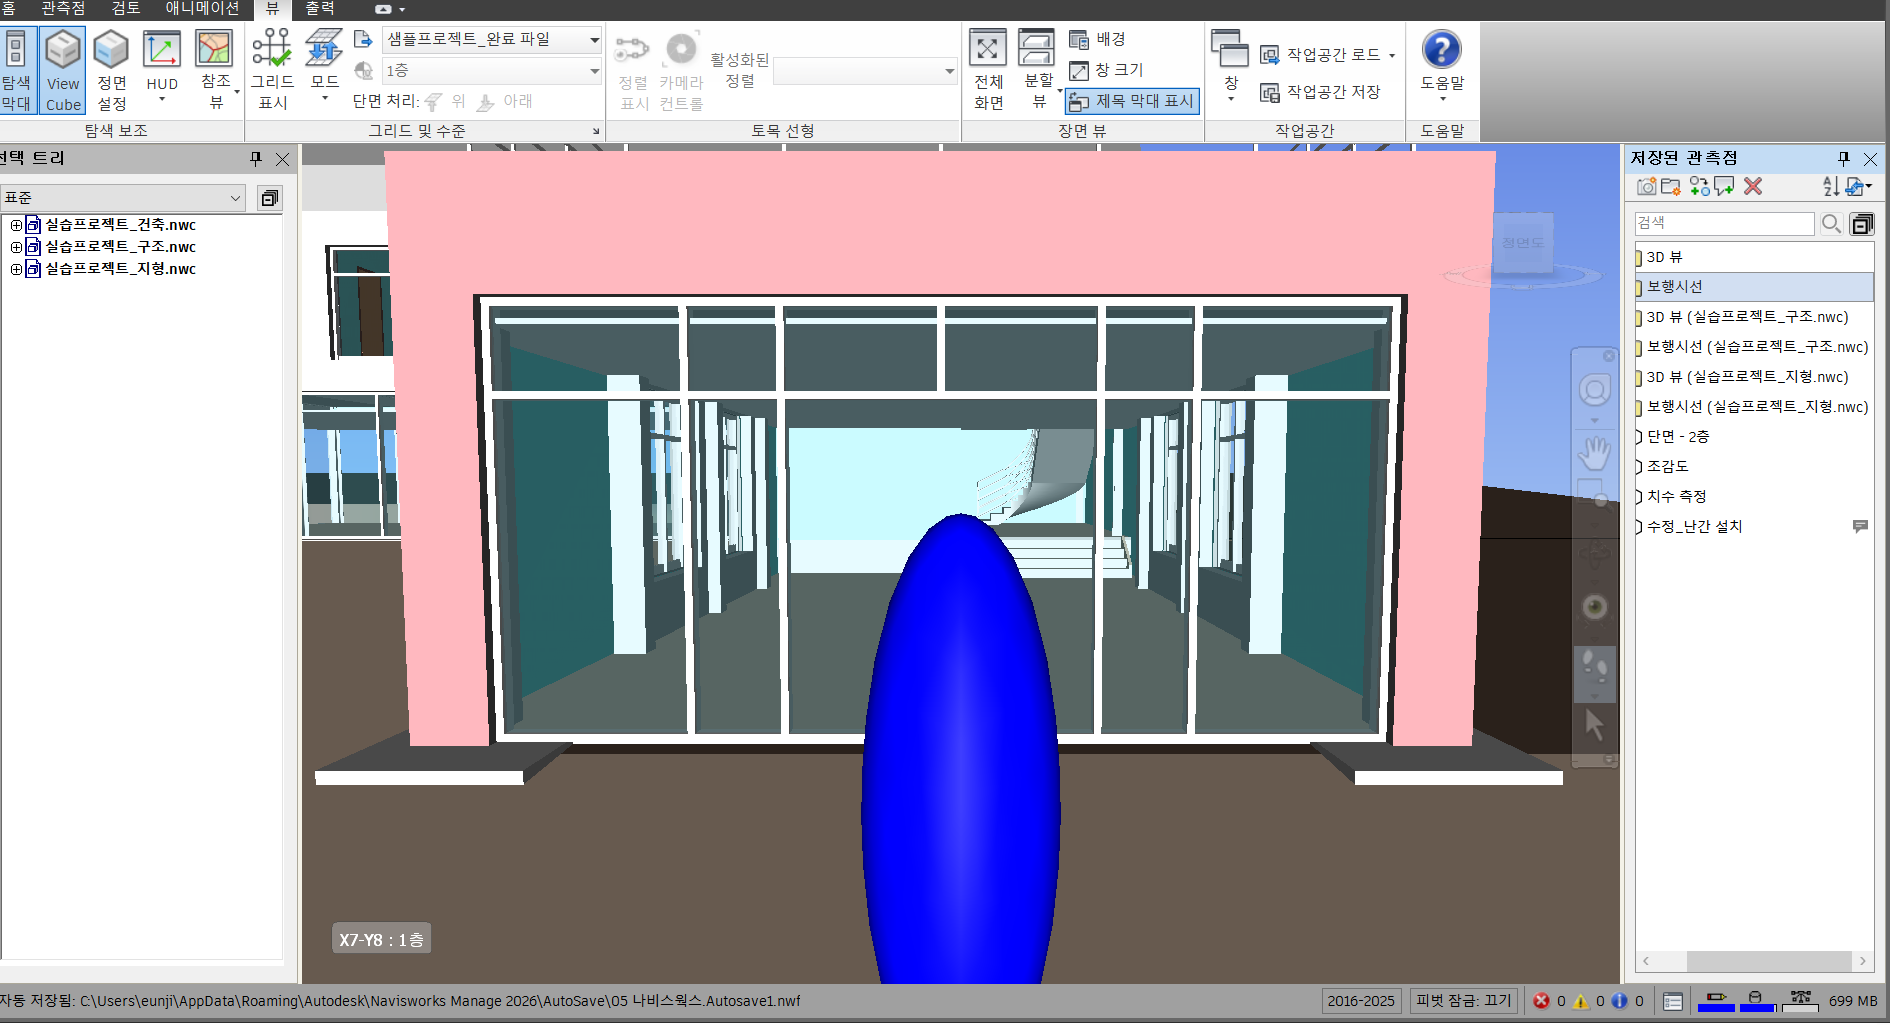Click 작업공간 저장 button

[1321, 92]
